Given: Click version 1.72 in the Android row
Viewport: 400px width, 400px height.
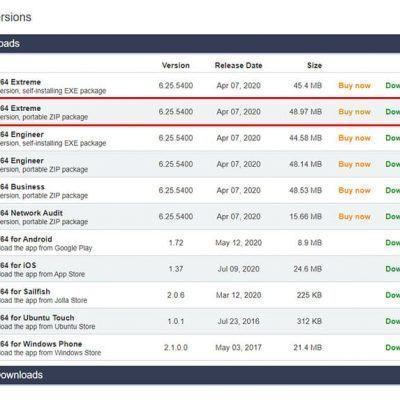Looking at the screenshot, I should pyautogui.click(x=176, y=243).
